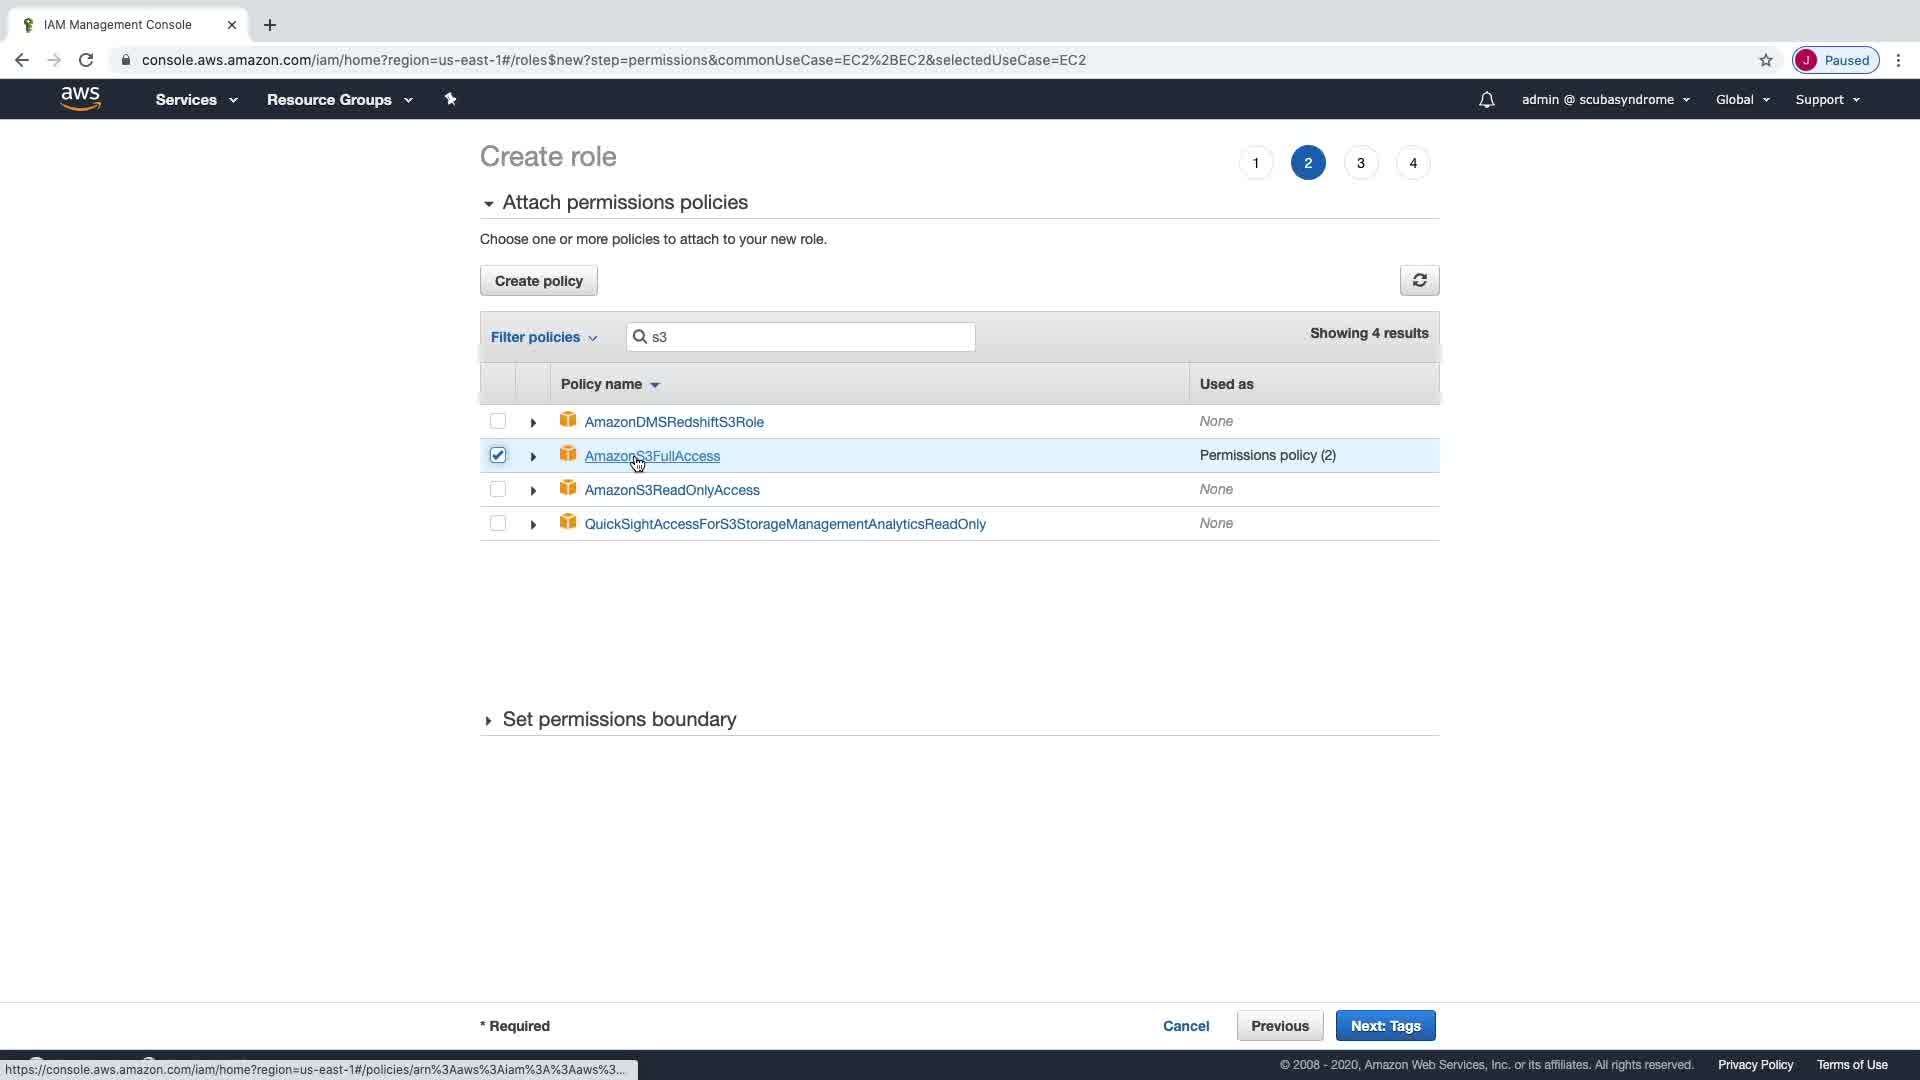Open the Services menu
Screen dimensions: 1920x1080
coord(196,100)
